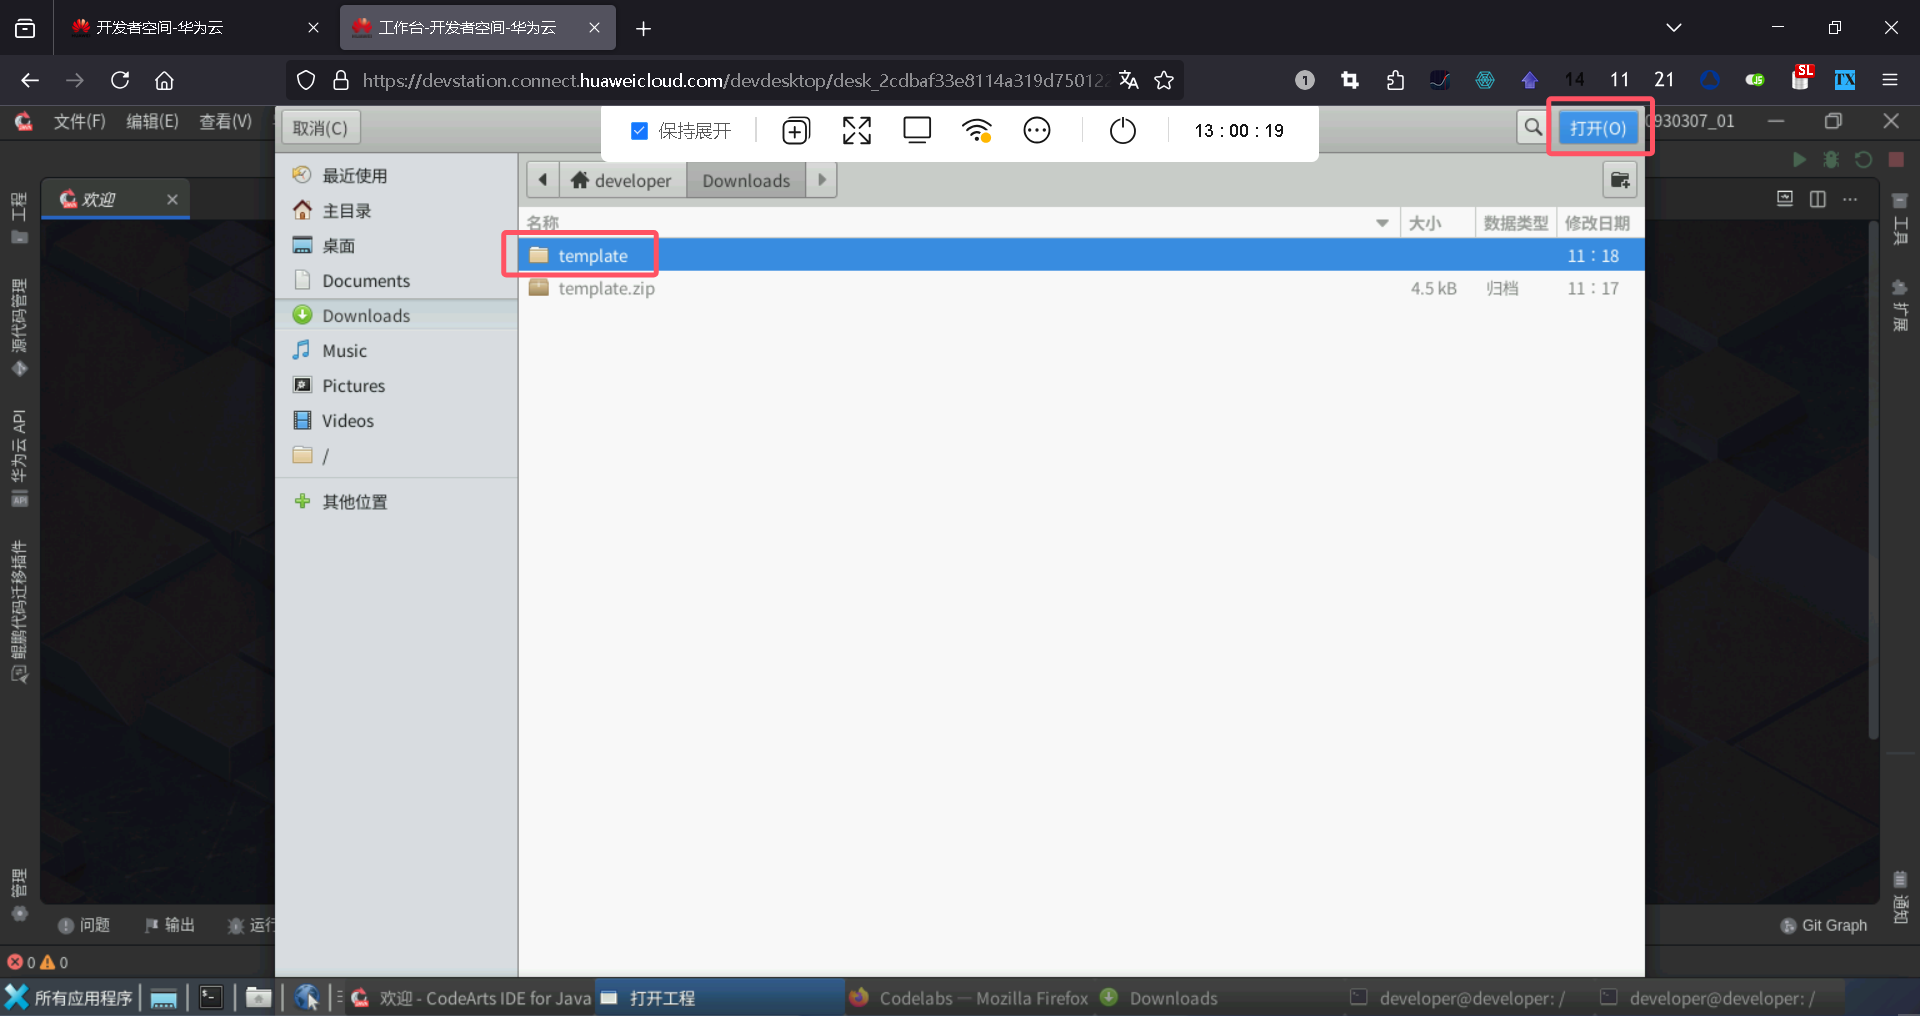Click the plus-in-square icon in the remote desktop toolbar
This screenshot has width=1920, height=1020.
point(796,131)
